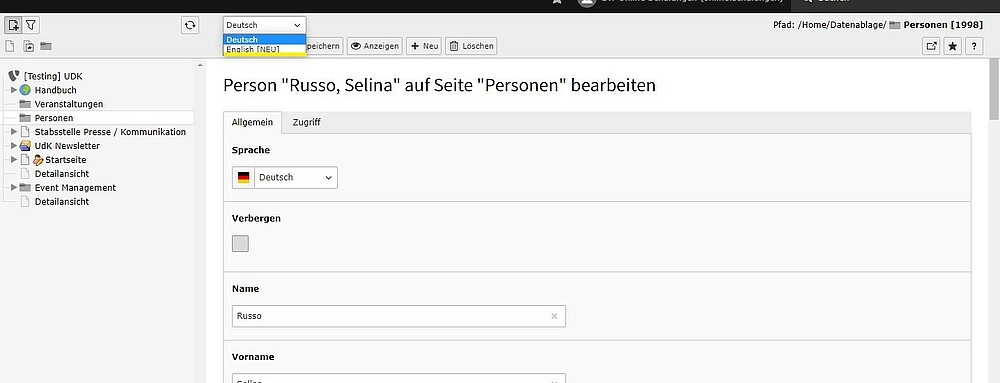This screenshot has height=383, width=1000.
Task: Select [Testing] UDK root in page tree
Action: tap(53, 76)
